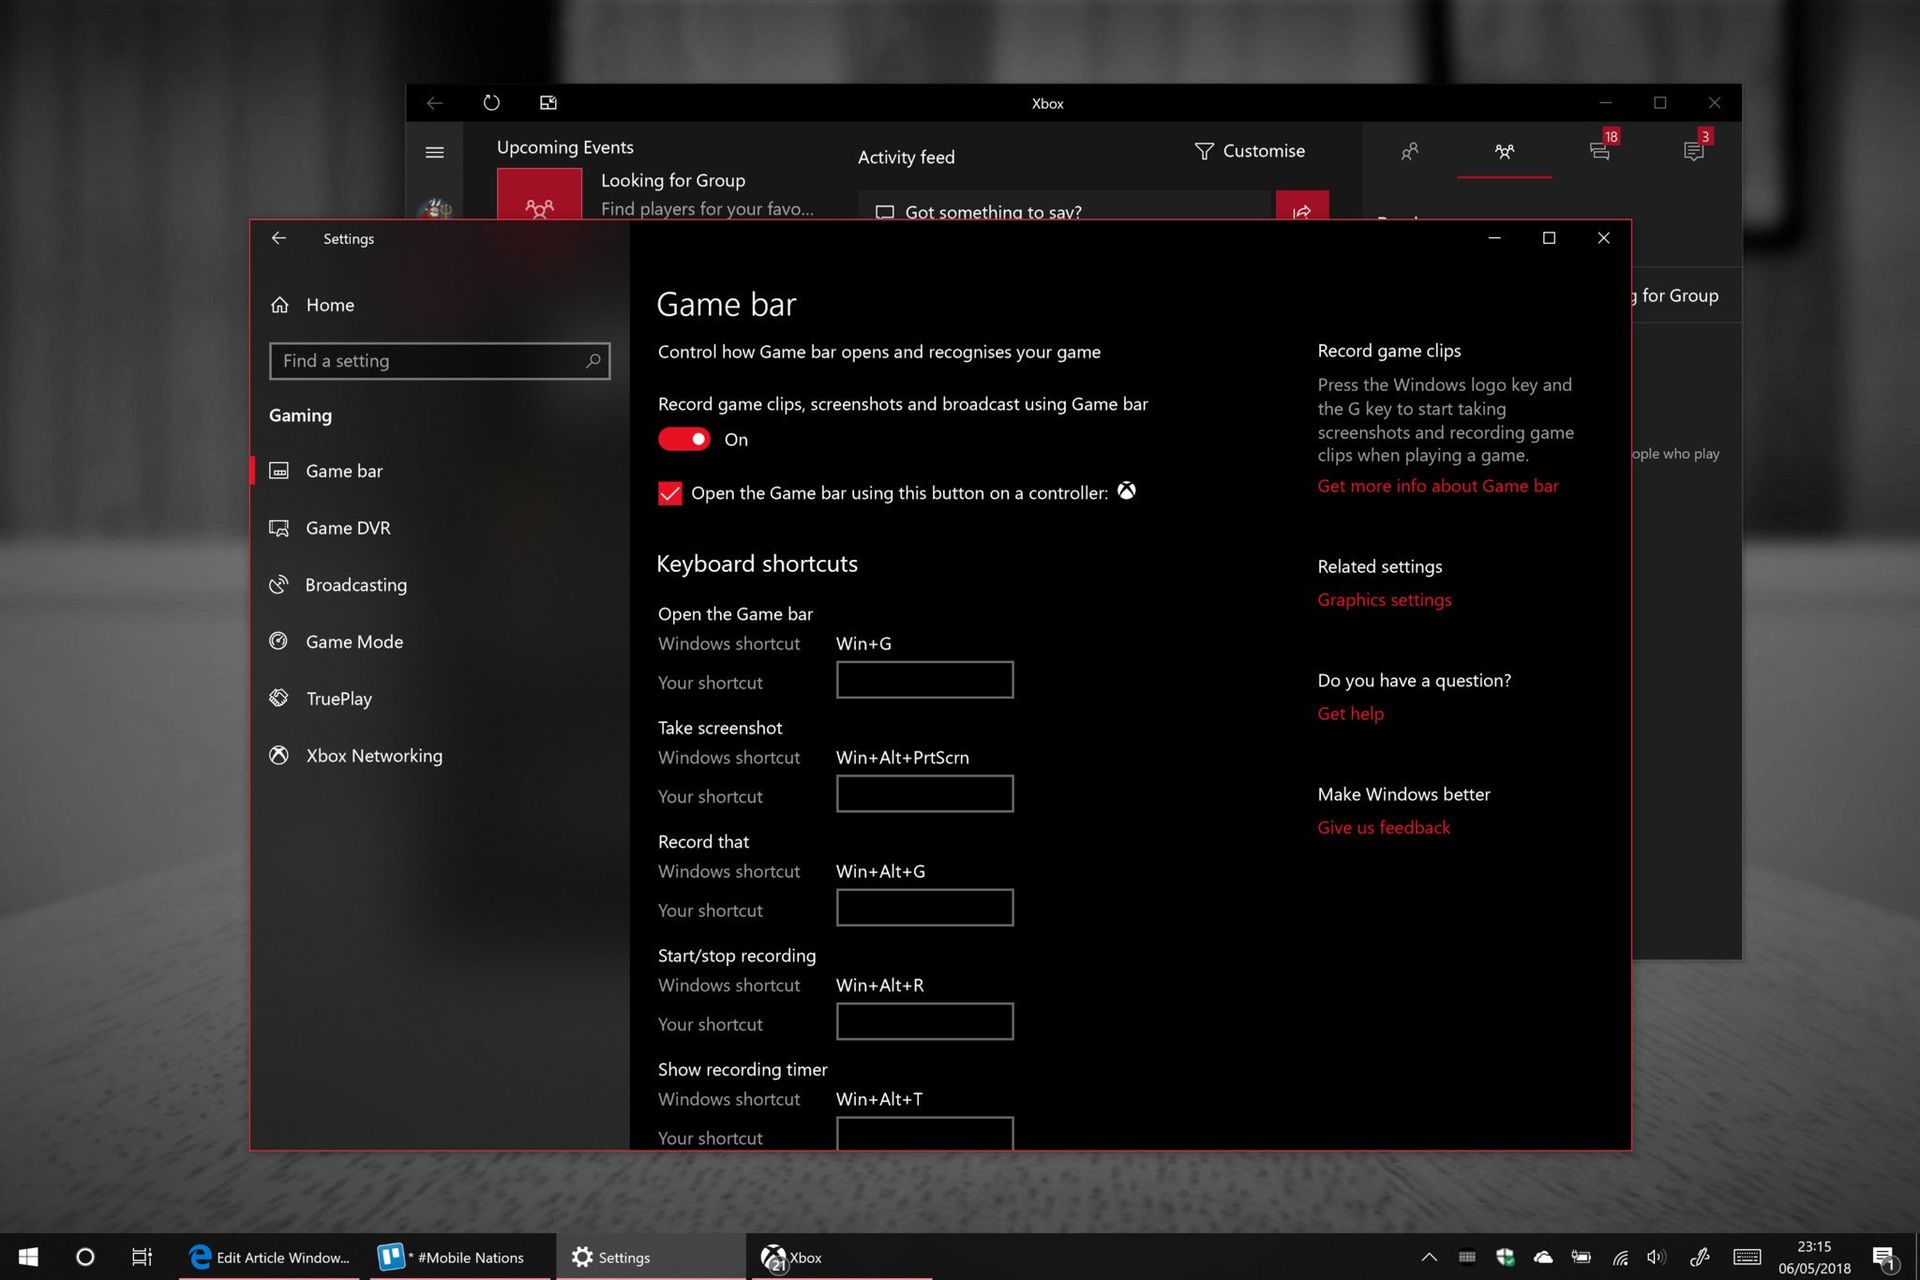Click the Game bar sidebar icon
The width and height of the screenshot is (1920, 1280).
coord(281,470)
